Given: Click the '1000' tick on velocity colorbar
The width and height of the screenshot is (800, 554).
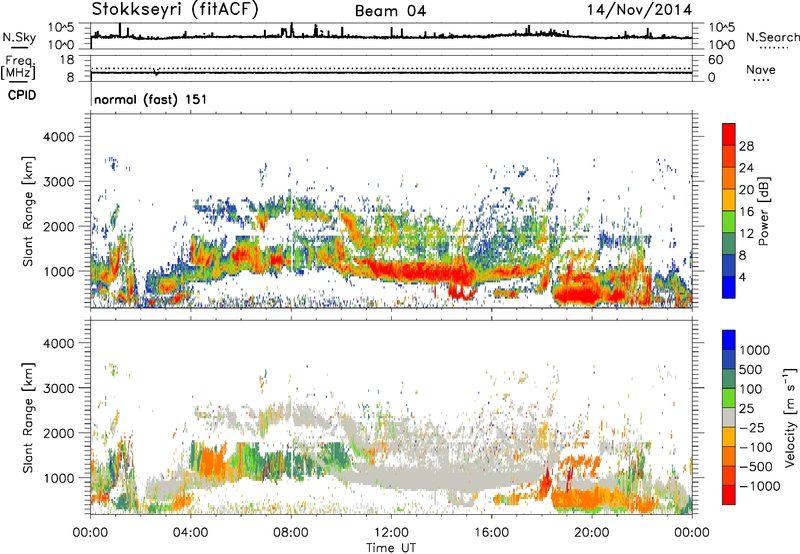Looking at the screenshot, I should click(x=755, y=350).
